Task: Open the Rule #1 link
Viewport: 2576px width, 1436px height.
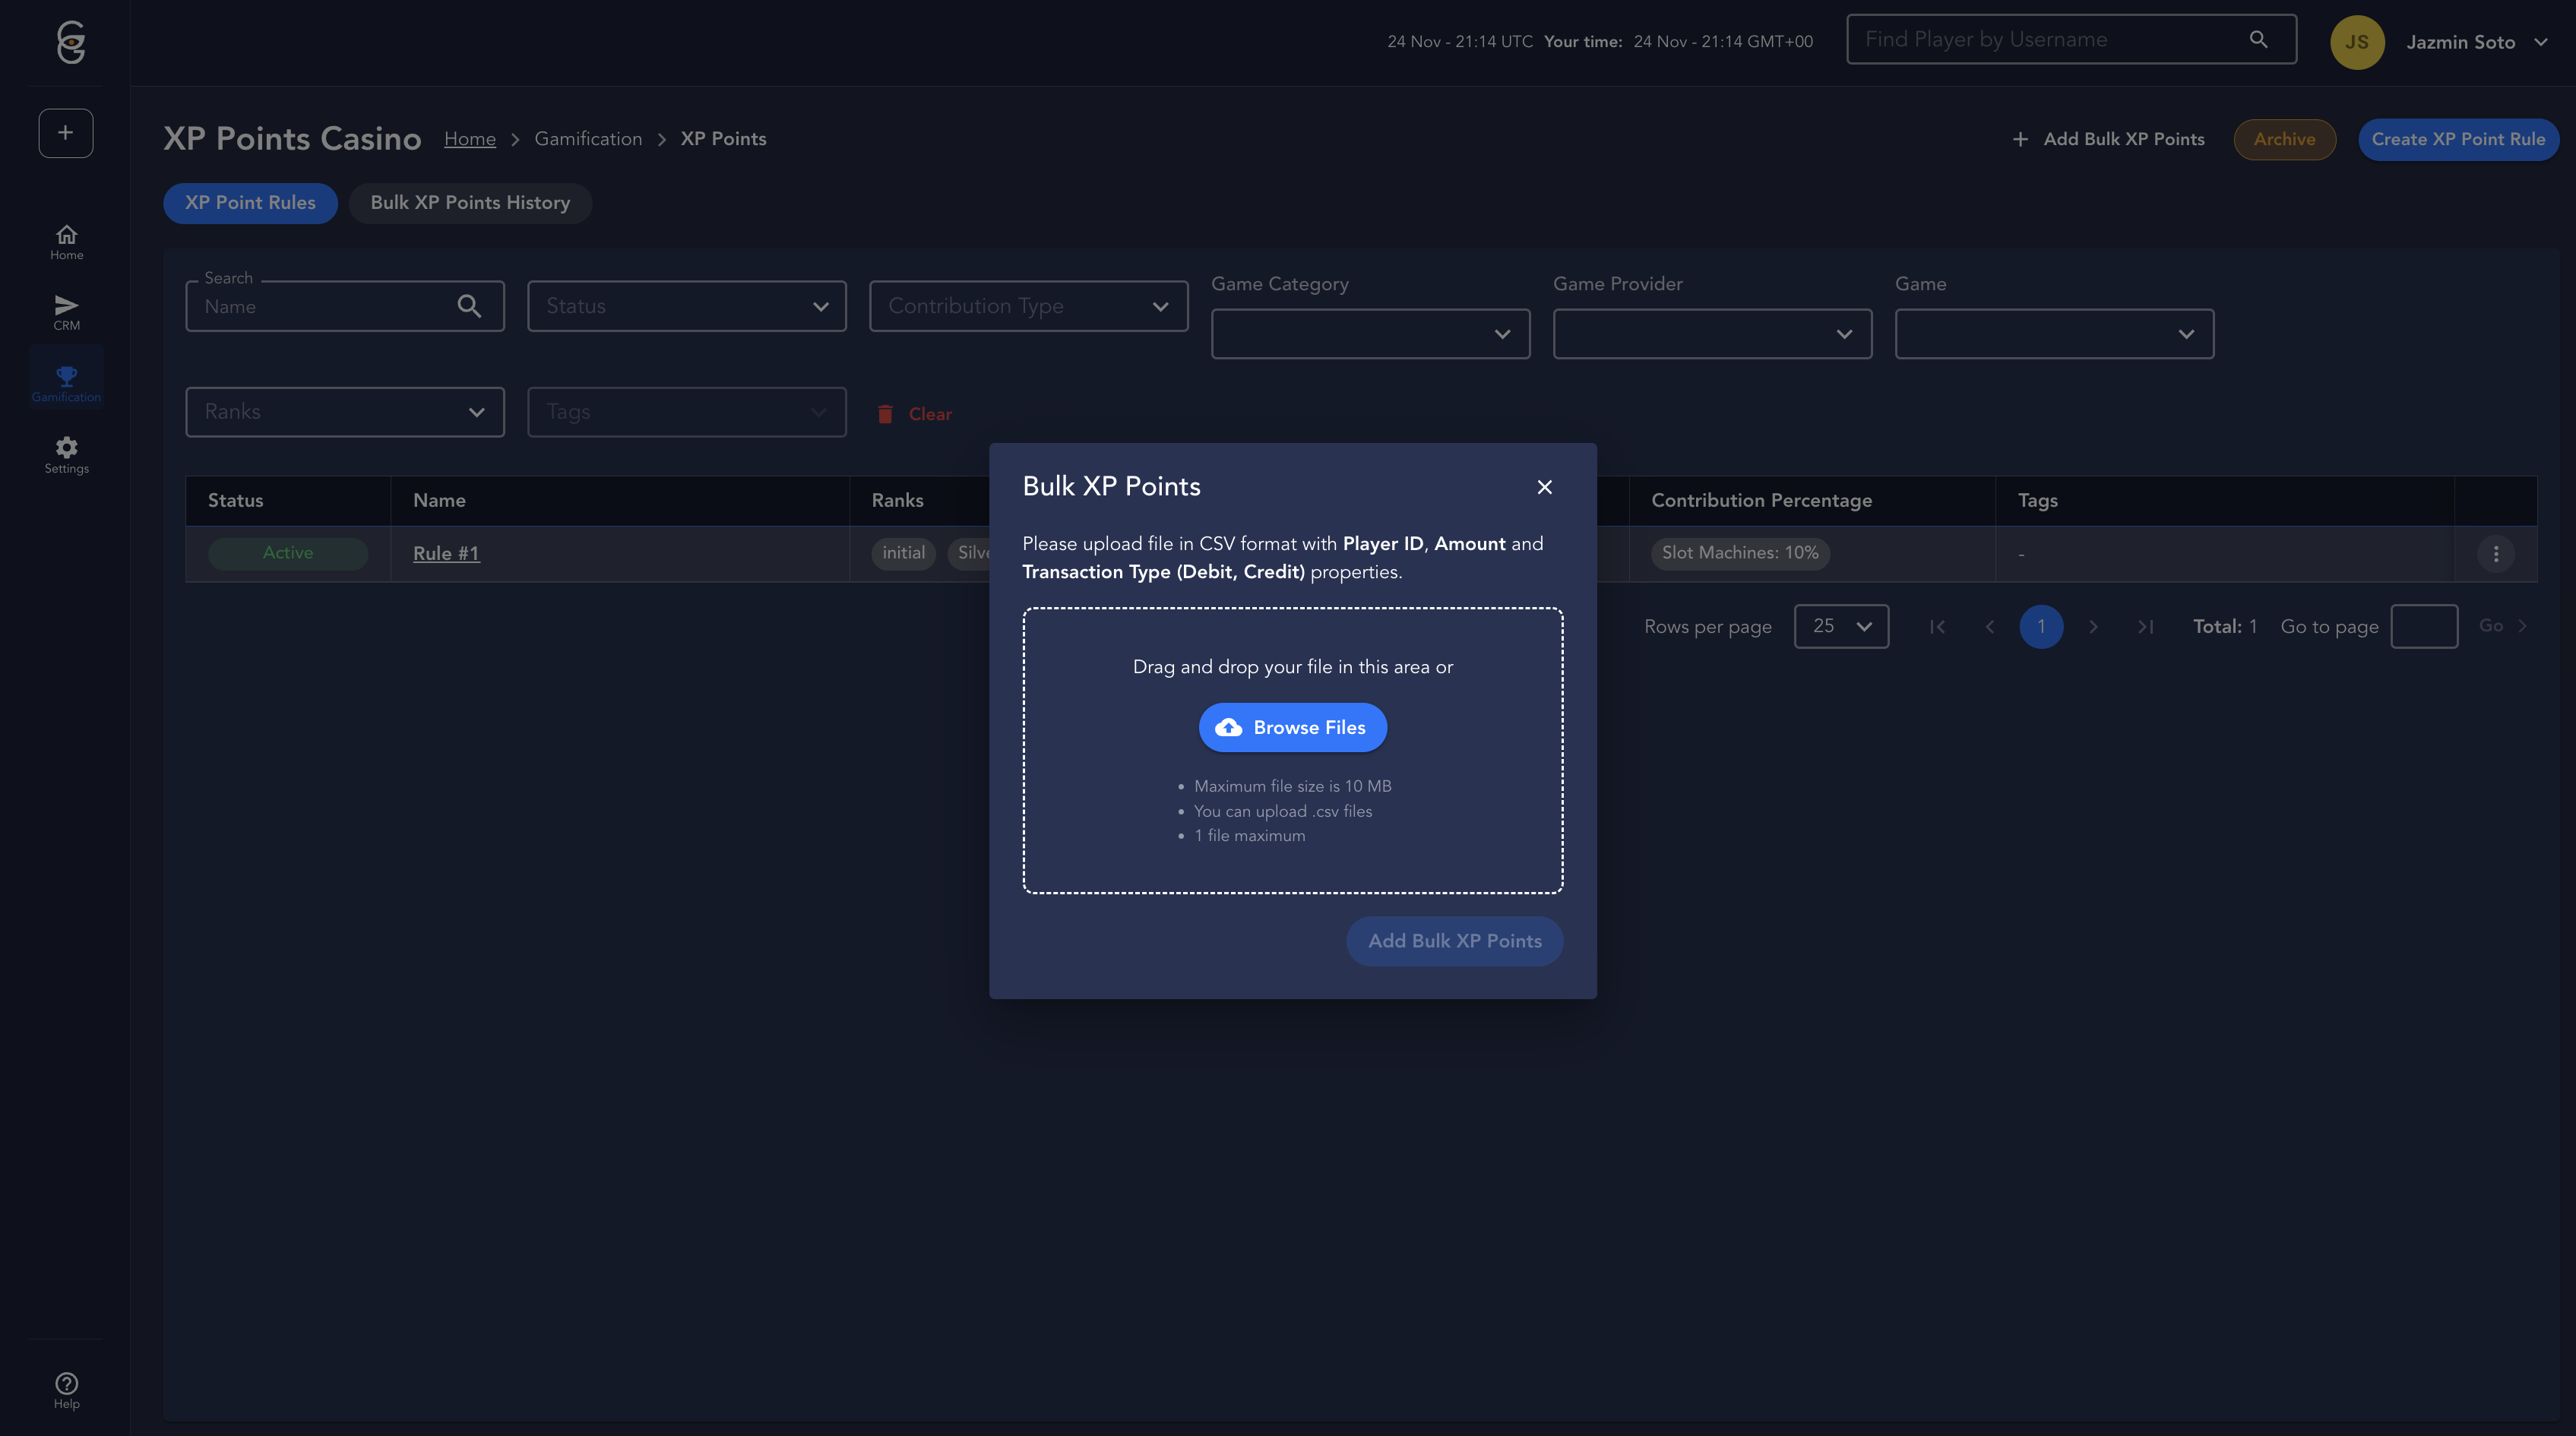Action: coord(446,553)
